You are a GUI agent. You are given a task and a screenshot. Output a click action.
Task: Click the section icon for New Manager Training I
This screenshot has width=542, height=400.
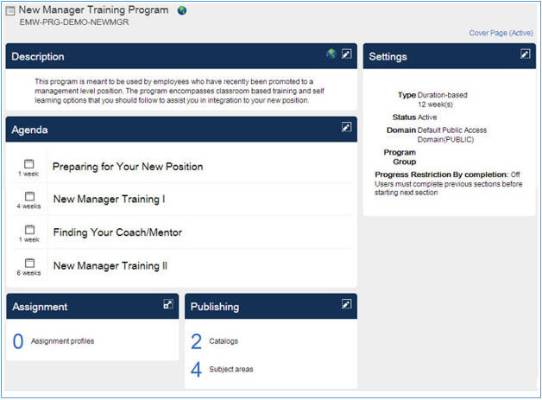tap(30, 196)
